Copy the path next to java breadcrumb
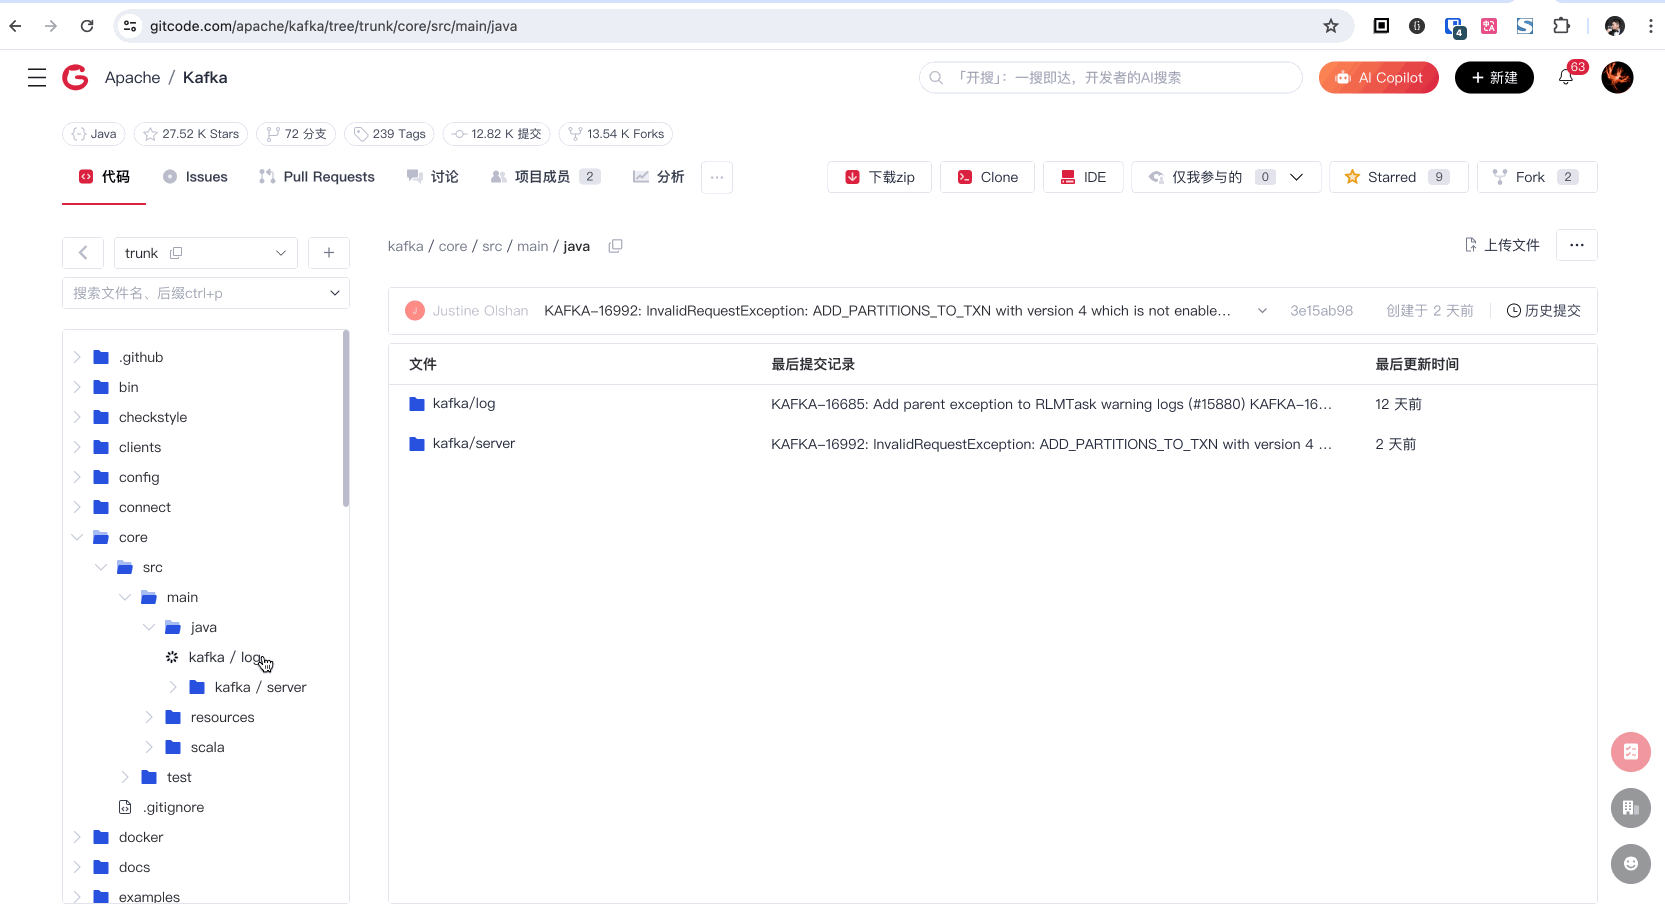 616,246
